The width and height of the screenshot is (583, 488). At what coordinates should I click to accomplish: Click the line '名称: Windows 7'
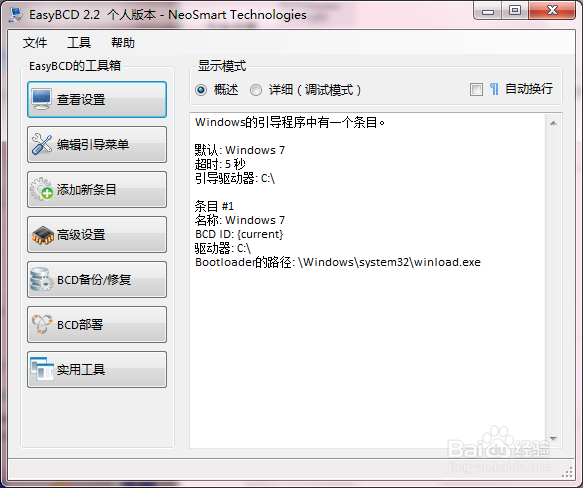[x=240, y=220]
